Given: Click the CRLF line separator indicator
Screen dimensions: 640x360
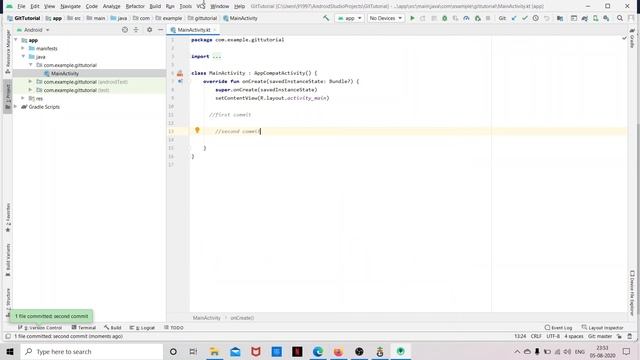Looking at the screenshot, I should point(536,336).
